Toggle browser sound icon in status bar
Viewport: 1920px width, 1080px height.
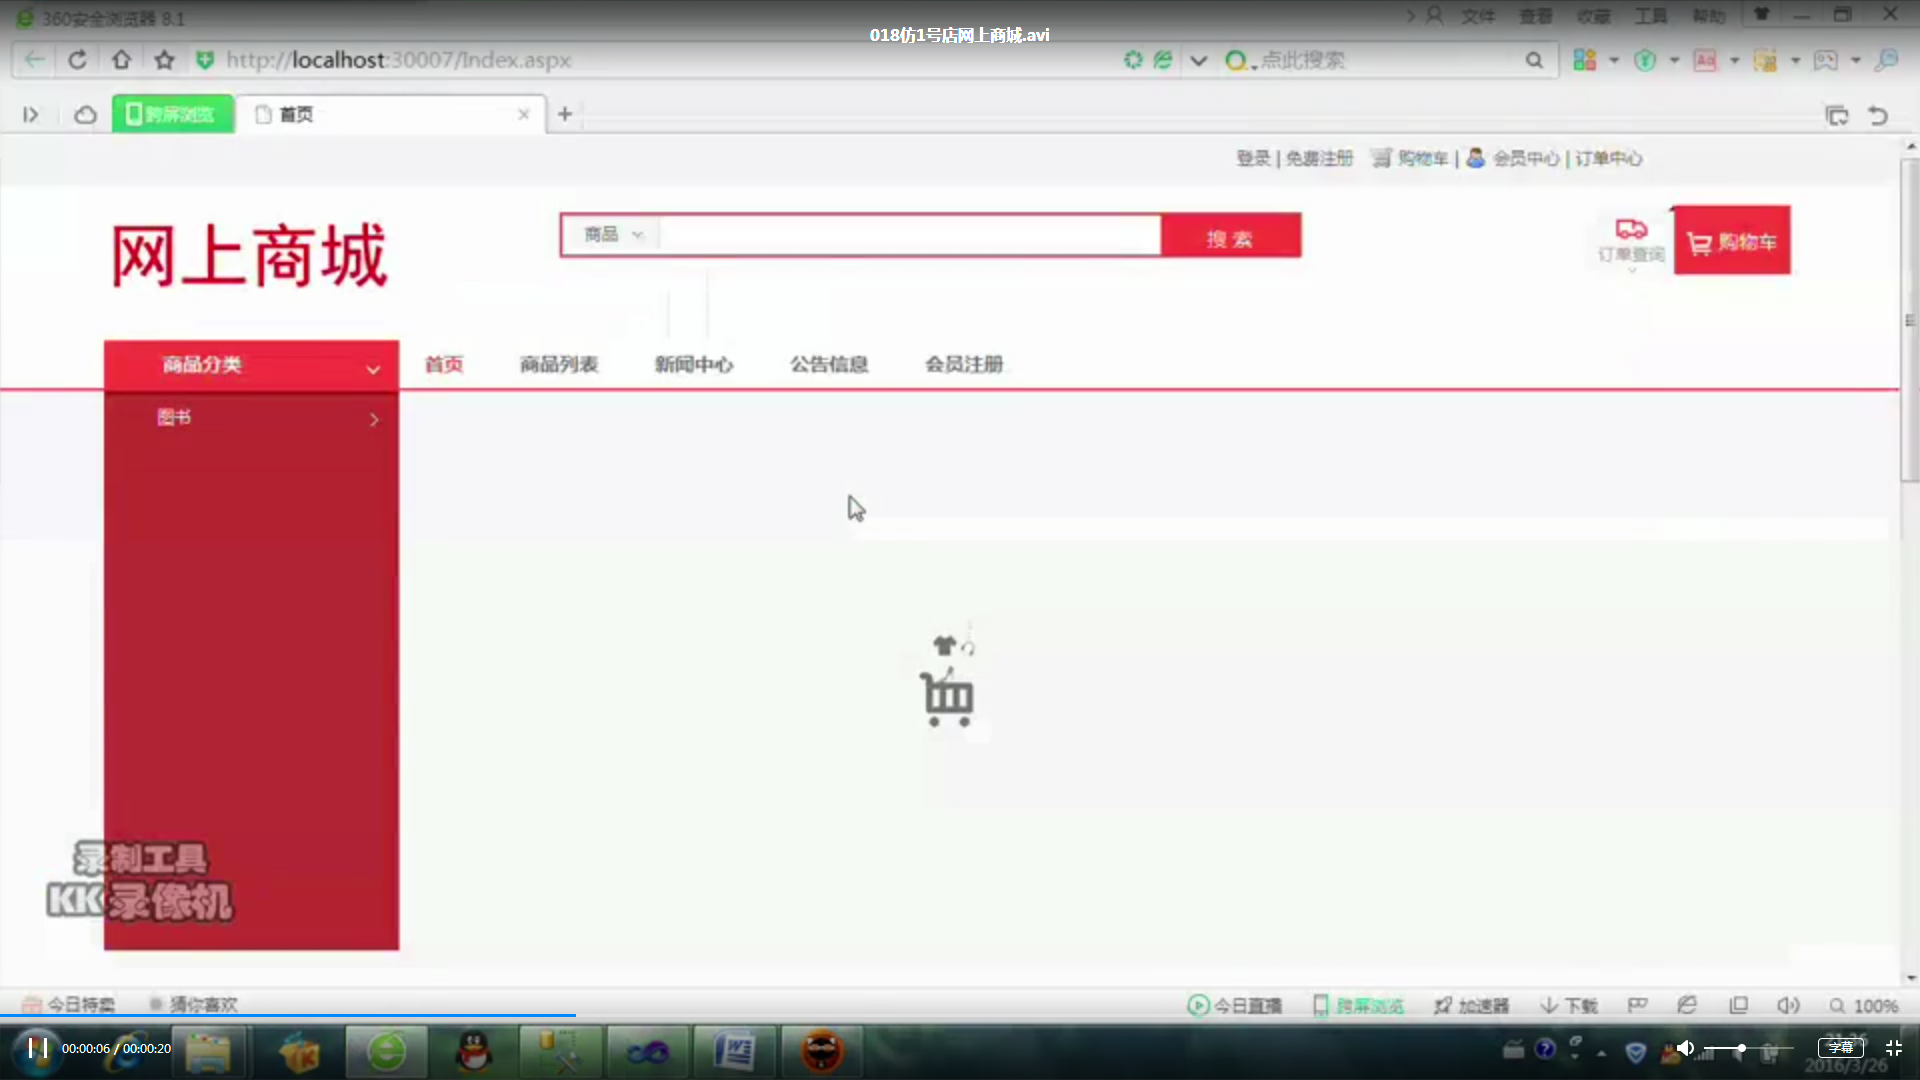(1788, 1005)
